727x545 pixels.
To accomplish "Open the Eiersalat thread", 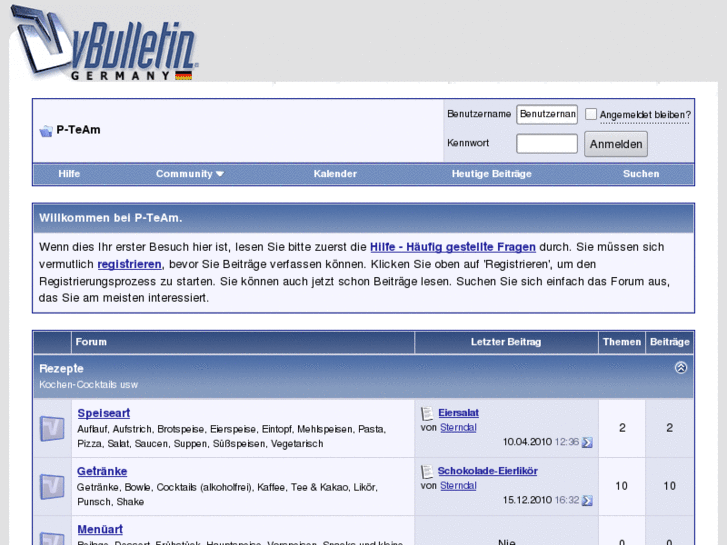I will point(459,413).
